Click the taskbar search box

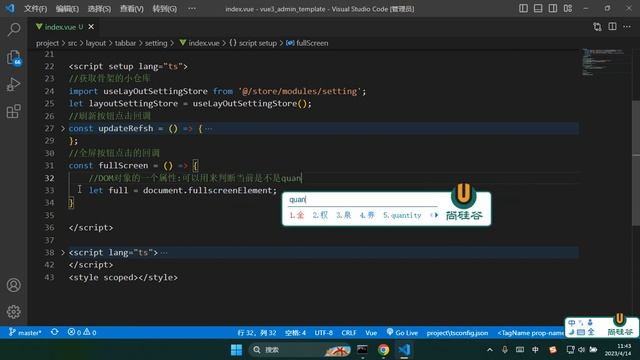pyautogui.click(x=300, y=350)
